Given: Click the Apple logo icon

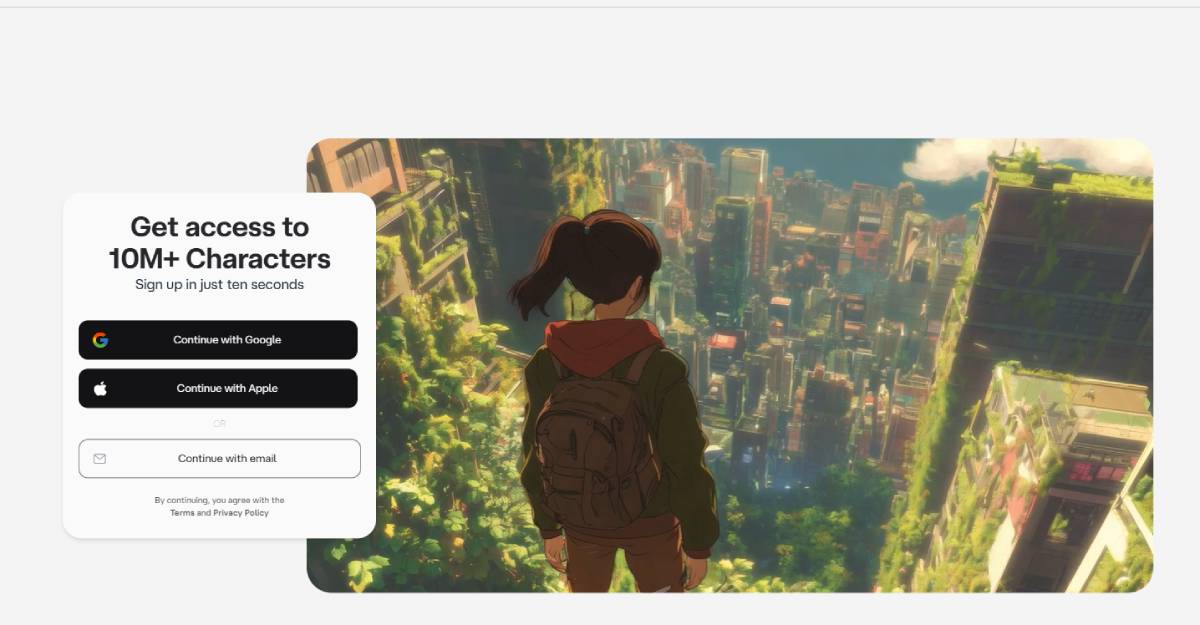Looking at the screenshot, I should (x=100, y=389).
